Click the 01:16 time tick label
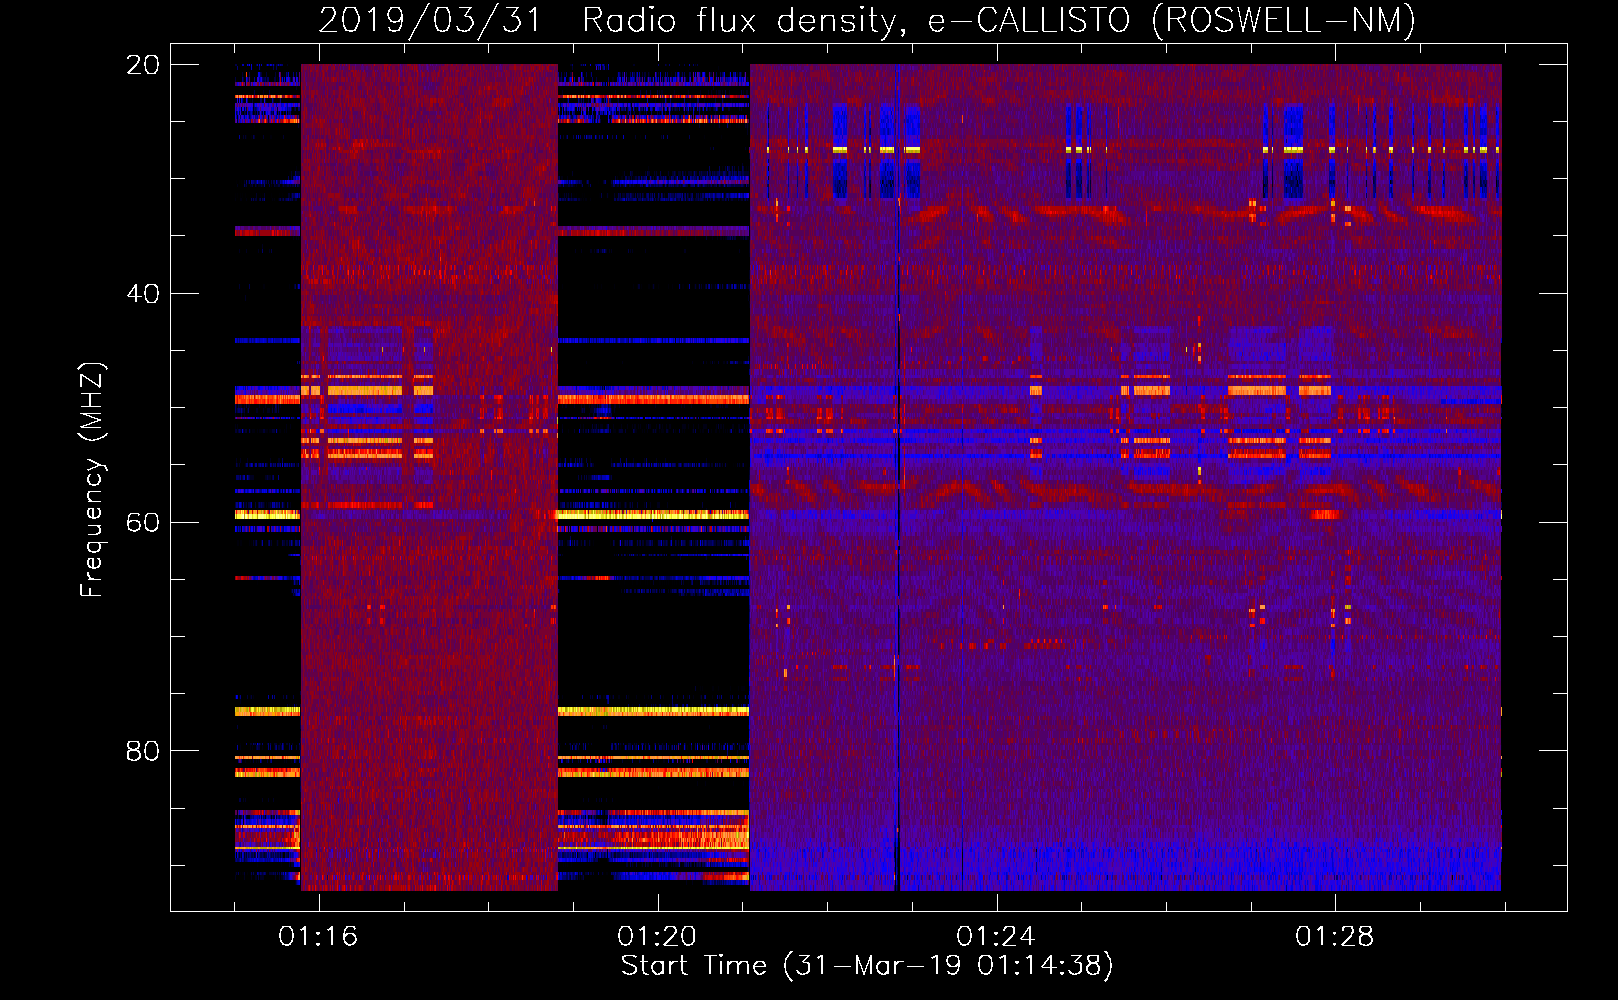The height and width of the screenshot is (1000, 1618). click(318, 937)
